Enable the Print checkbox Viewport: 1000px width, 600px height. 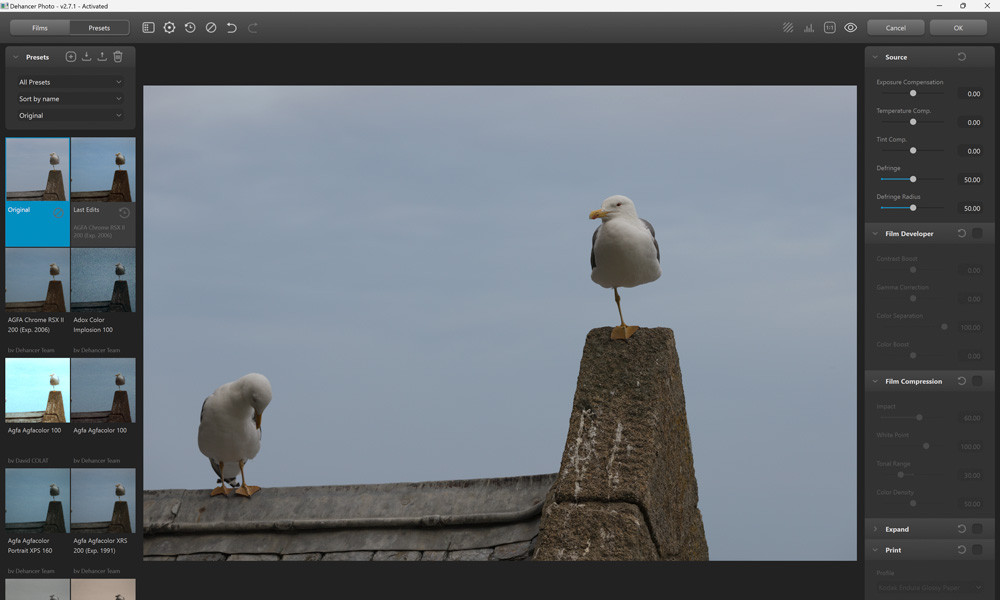[x=977, y=550]
